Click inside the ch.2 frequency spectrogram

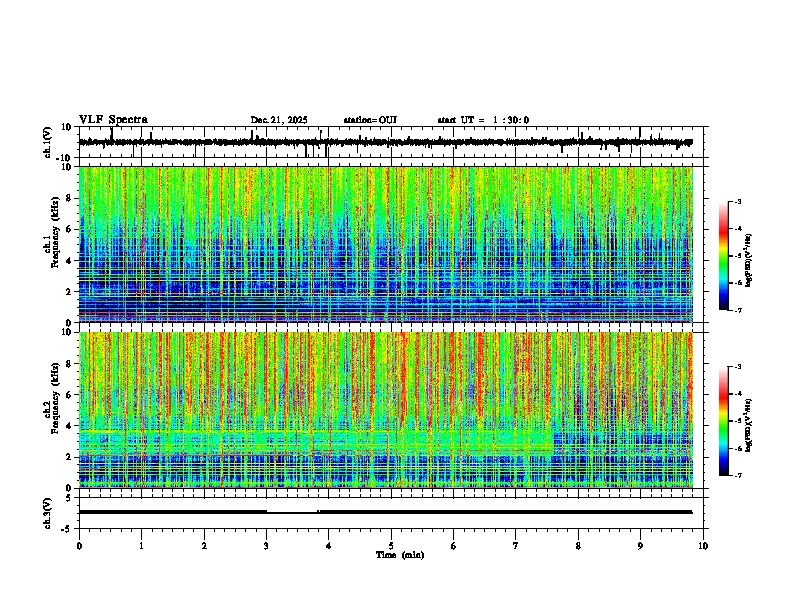386,410
